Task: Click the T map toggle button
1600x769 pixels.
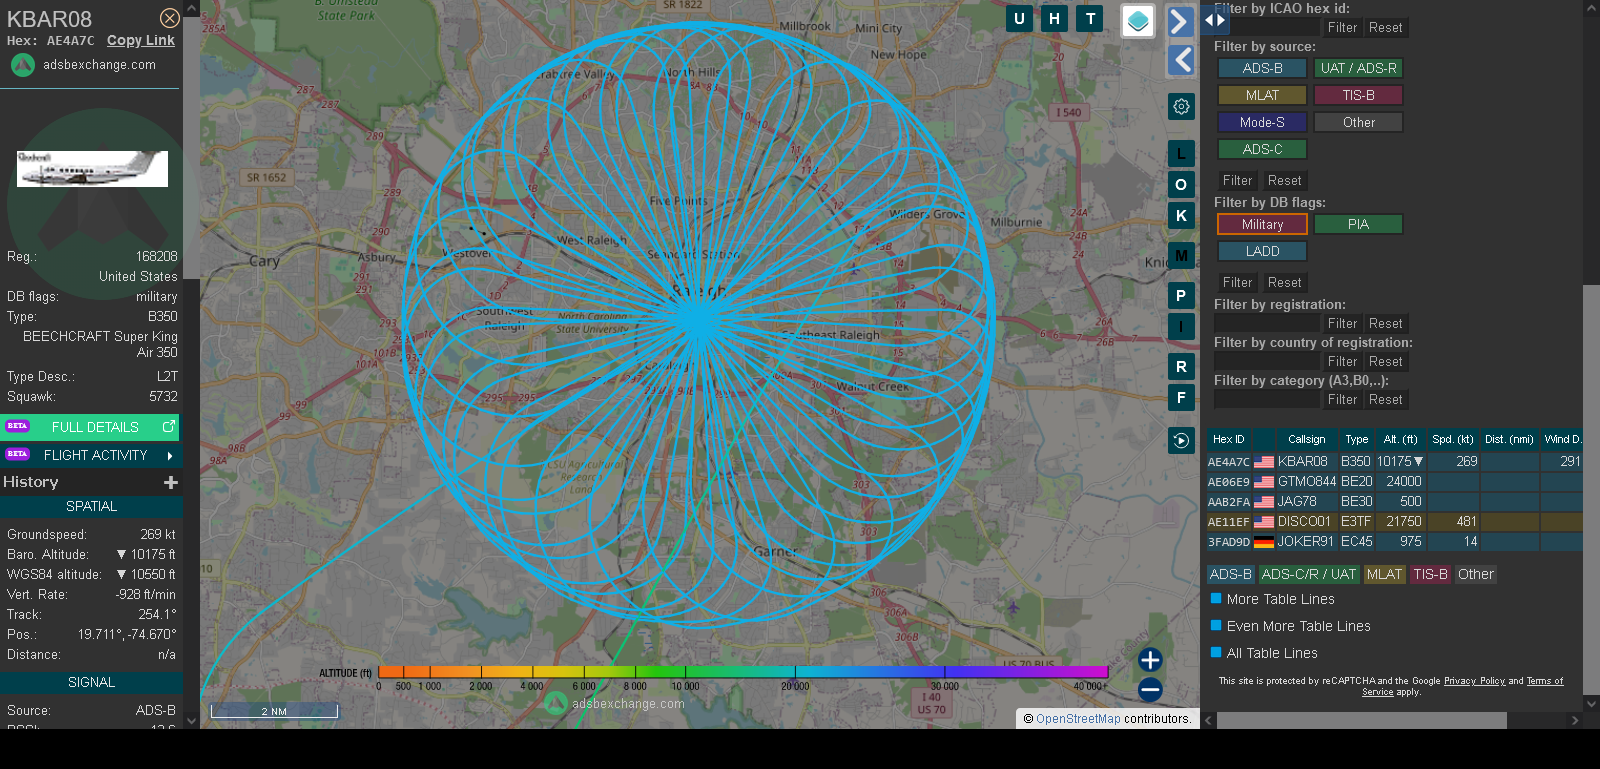Action: tap(1090, 18)
